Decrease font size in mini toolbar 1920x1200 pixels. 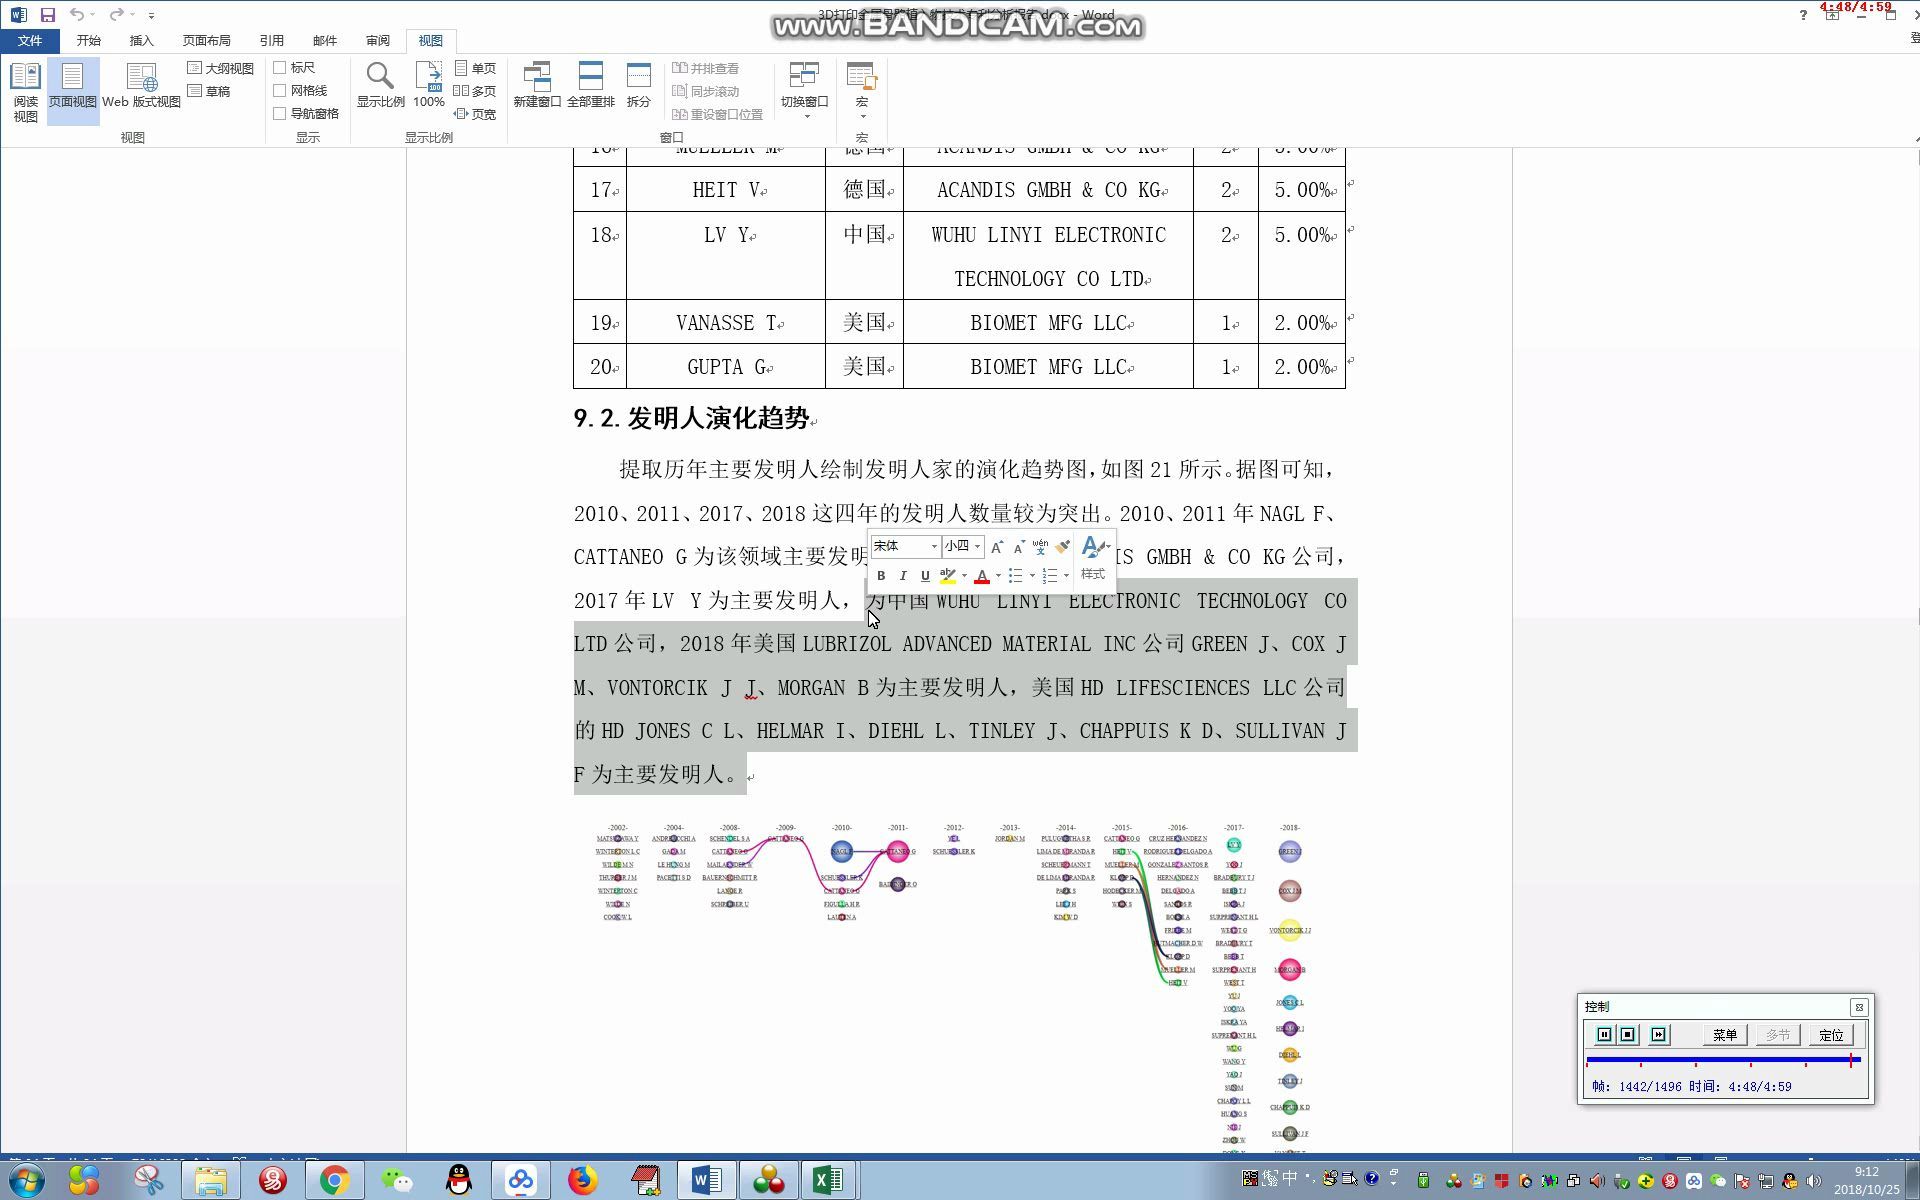coord(1019,546)
